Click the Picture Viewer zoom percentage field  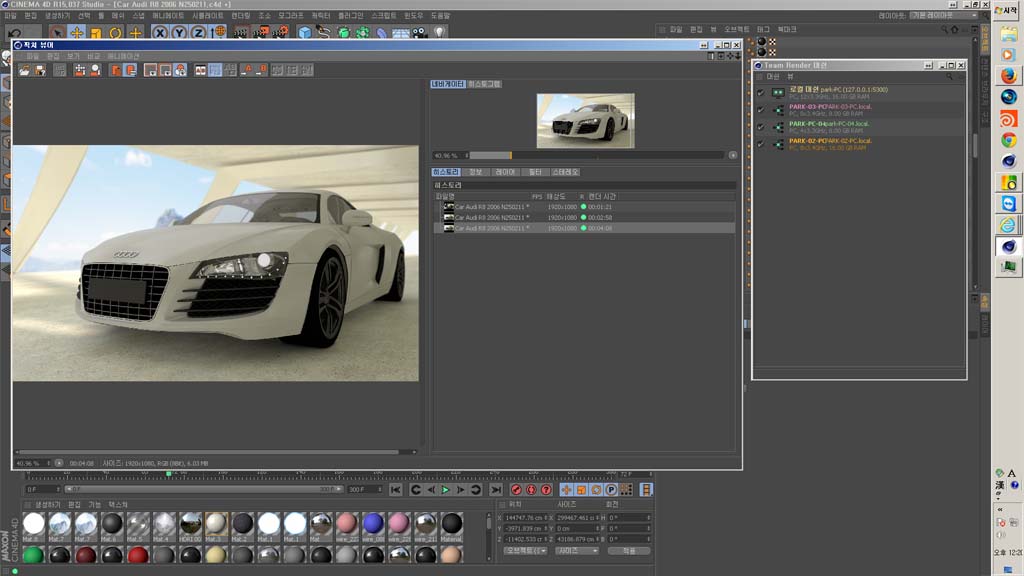pos(33,463)
